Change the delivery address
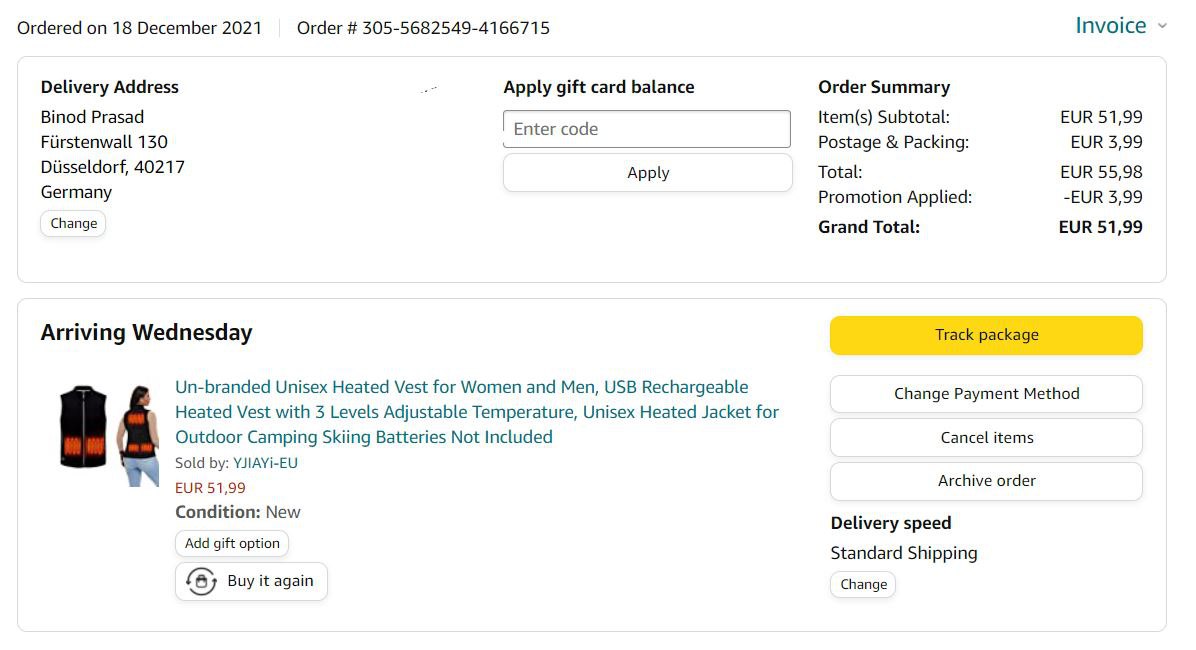This screenshot has width=1196, height=650. (x=73, y=223)
